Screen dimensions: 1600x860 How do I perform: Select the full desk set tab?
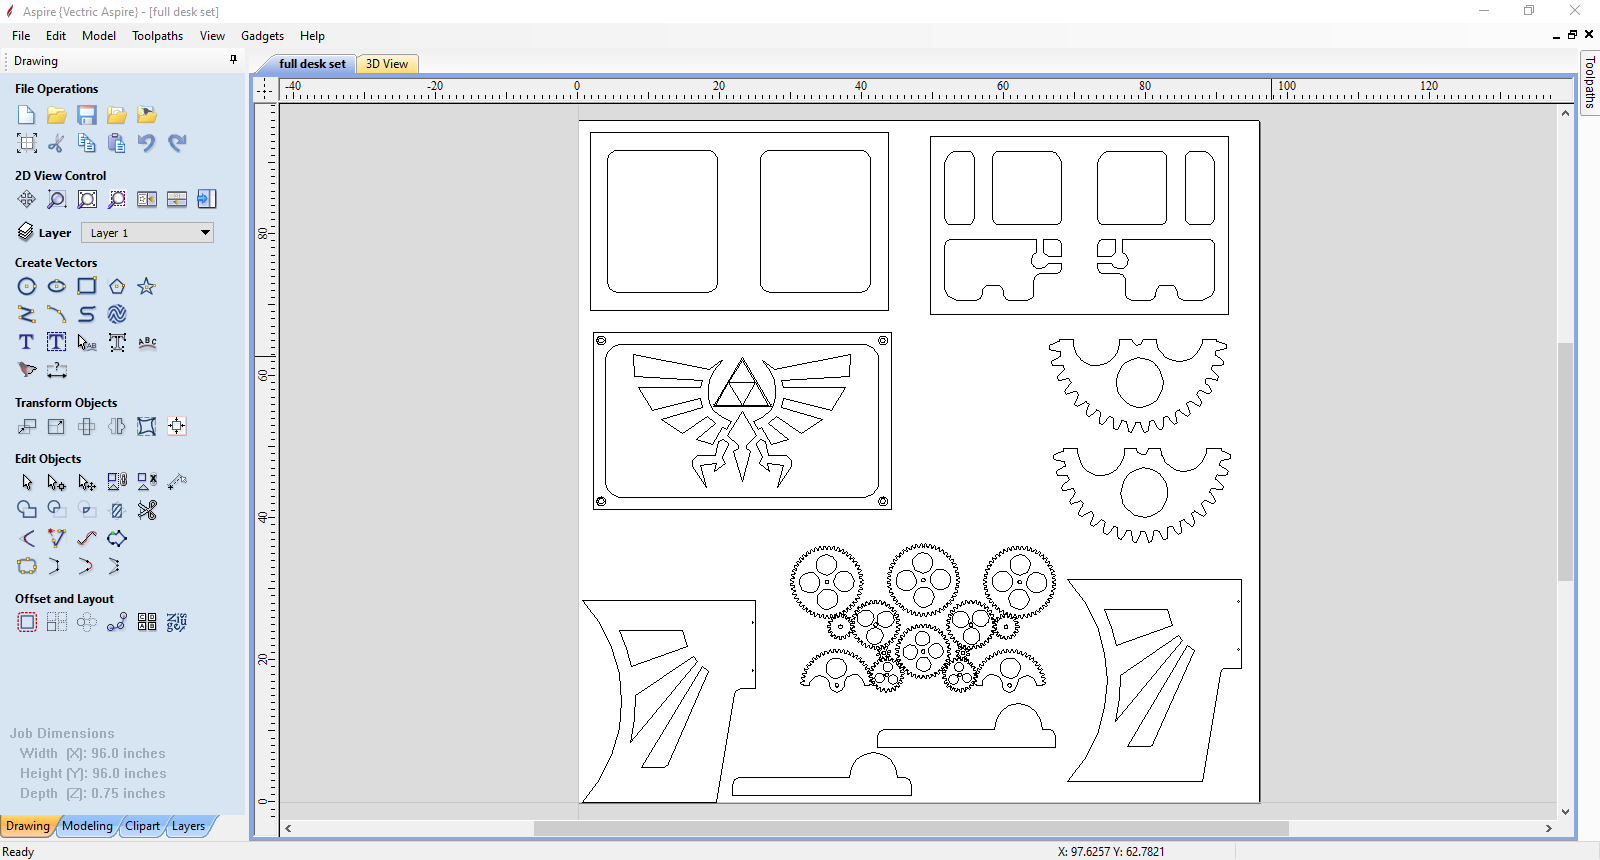tap(312, 64)
